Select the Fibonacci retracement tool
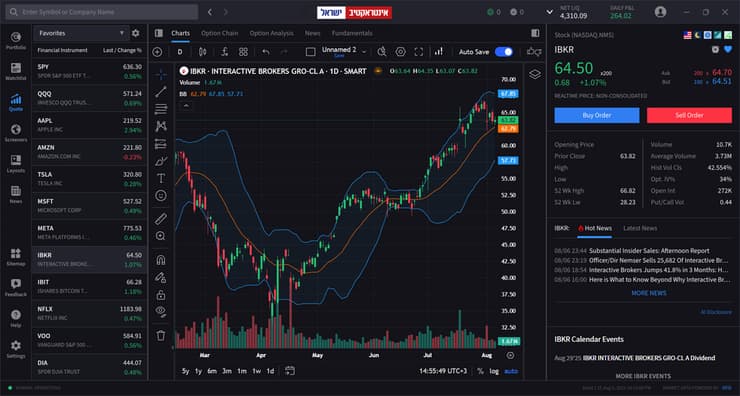This screenshot has width=740, height=396. 161,109
